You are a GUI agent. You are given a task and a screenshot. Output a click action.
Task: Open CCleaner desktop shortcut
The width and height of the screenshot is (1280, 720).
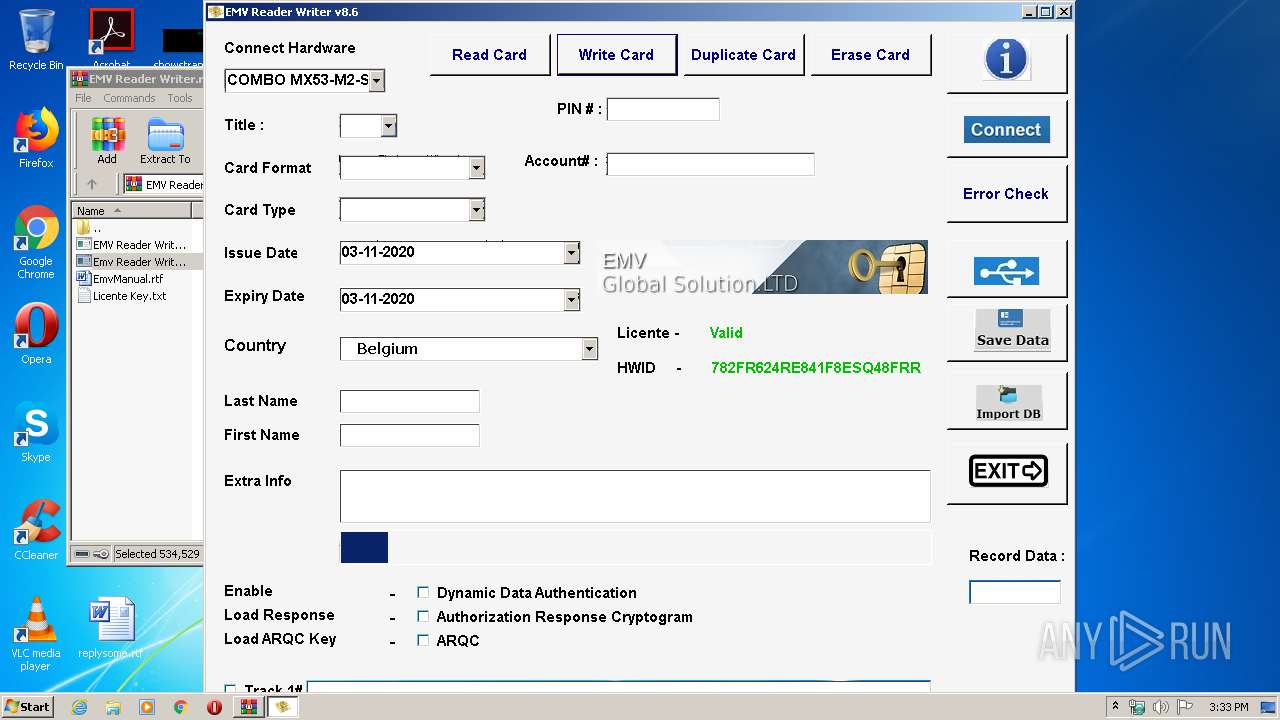(x=36, y=530)
